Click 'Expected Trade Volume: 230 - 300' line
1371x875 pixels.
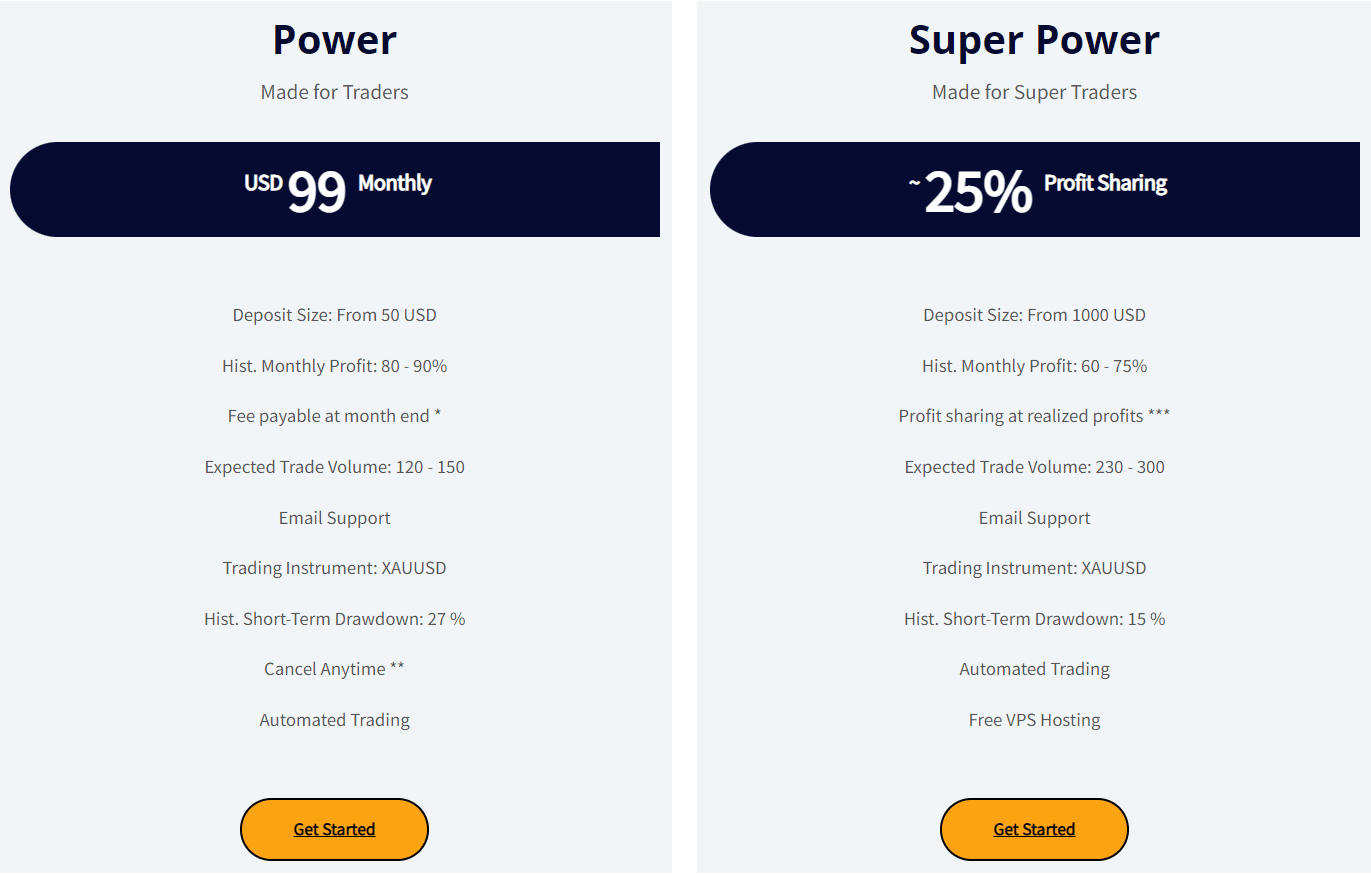(1034, 467)
